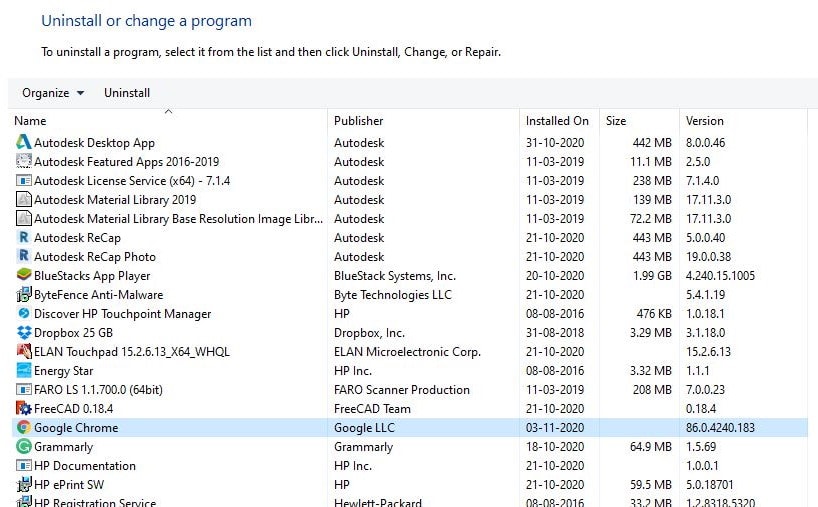Click the BlueStacks App Player icon
Screen dimensions: 818x507
(23, 275)
